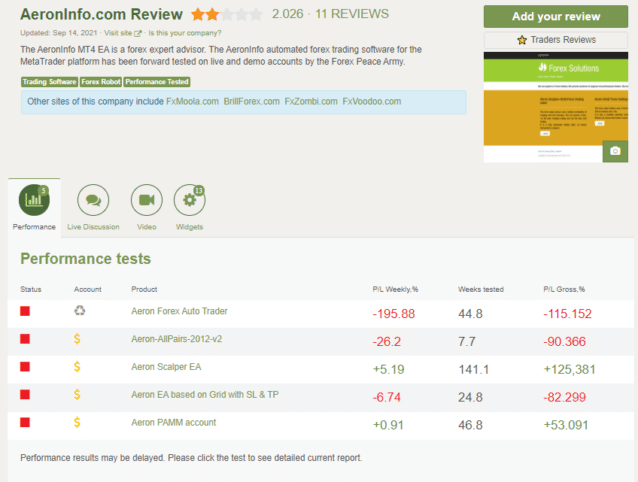This screenshot has height=482, width=638.
Task: Click the camera icon on site screenshot
Action: click(x=615, y=151)
